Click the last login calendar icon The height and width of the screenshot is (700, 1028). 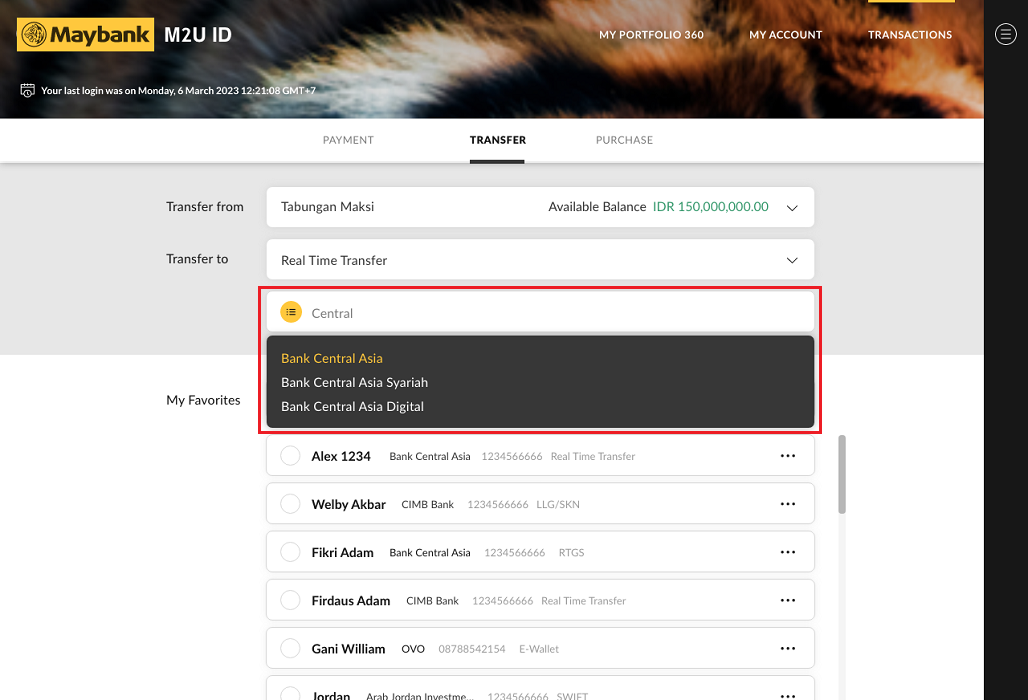click(x=28, y=91)
